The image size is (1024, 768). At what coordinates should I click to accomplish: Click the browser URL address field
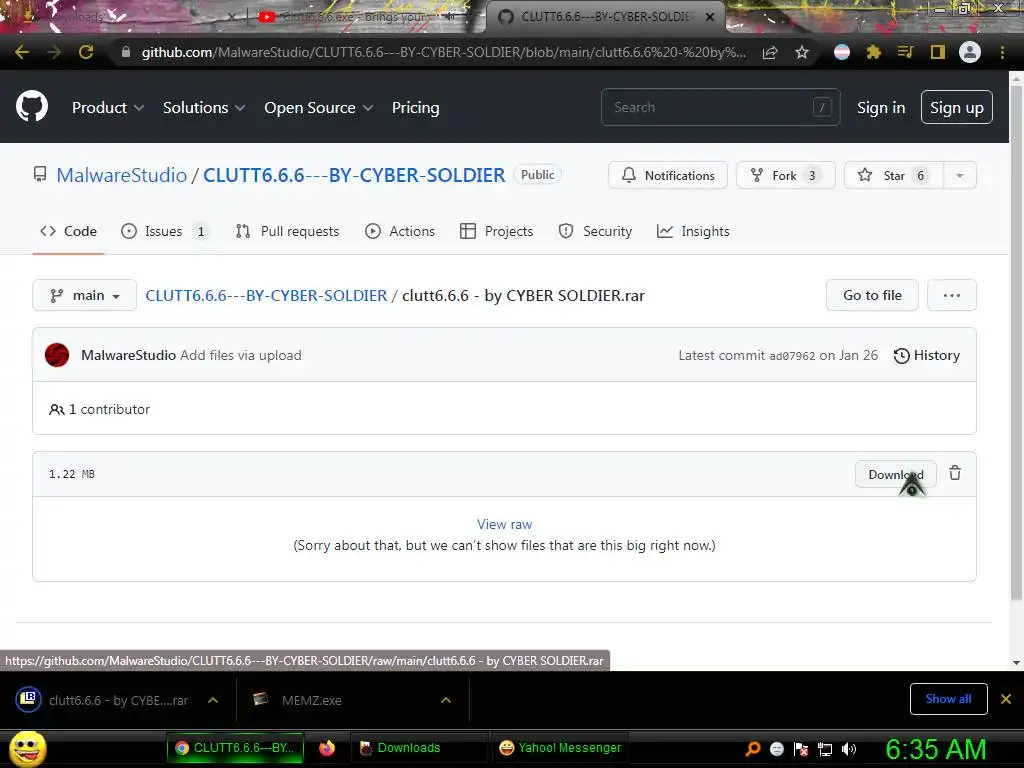click(x=443, y=52)
